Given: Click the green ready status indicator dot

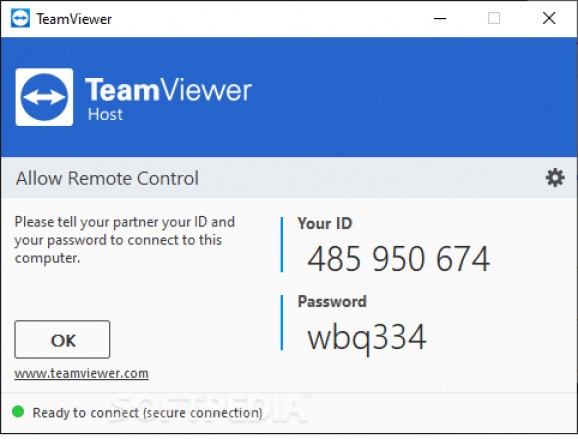Looking at the screenshot, I should [x=18, y=411].
